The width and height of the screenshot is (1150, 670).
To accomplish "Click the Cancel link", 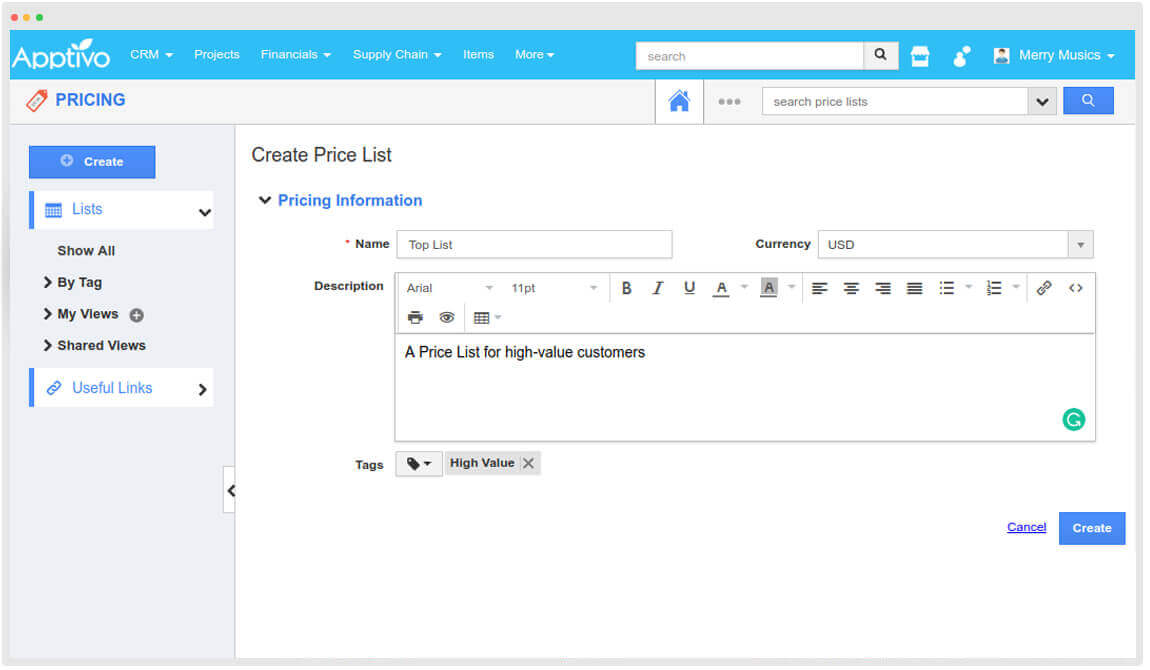I will 1026,527.
